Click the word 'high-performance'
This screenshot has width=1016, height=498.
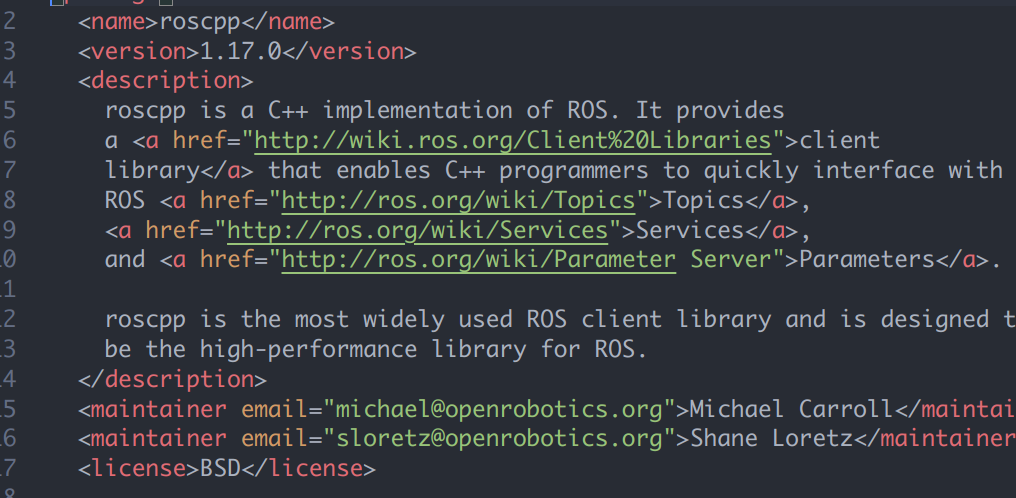pyautogui.click(x=308, y=350)
